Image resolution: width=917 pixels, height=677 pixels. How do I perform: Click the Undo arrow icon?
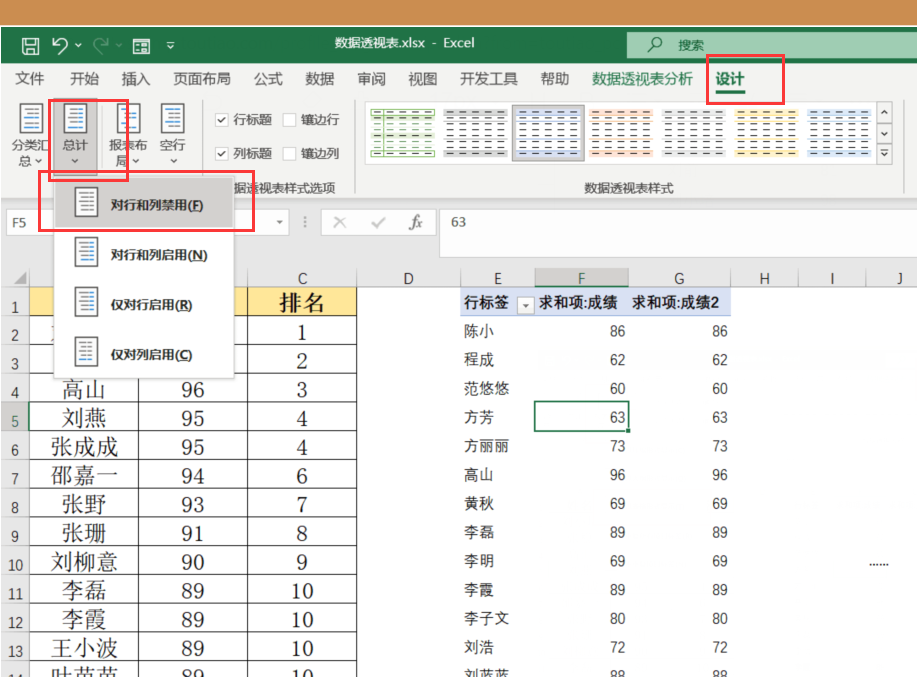click(60, 45)
